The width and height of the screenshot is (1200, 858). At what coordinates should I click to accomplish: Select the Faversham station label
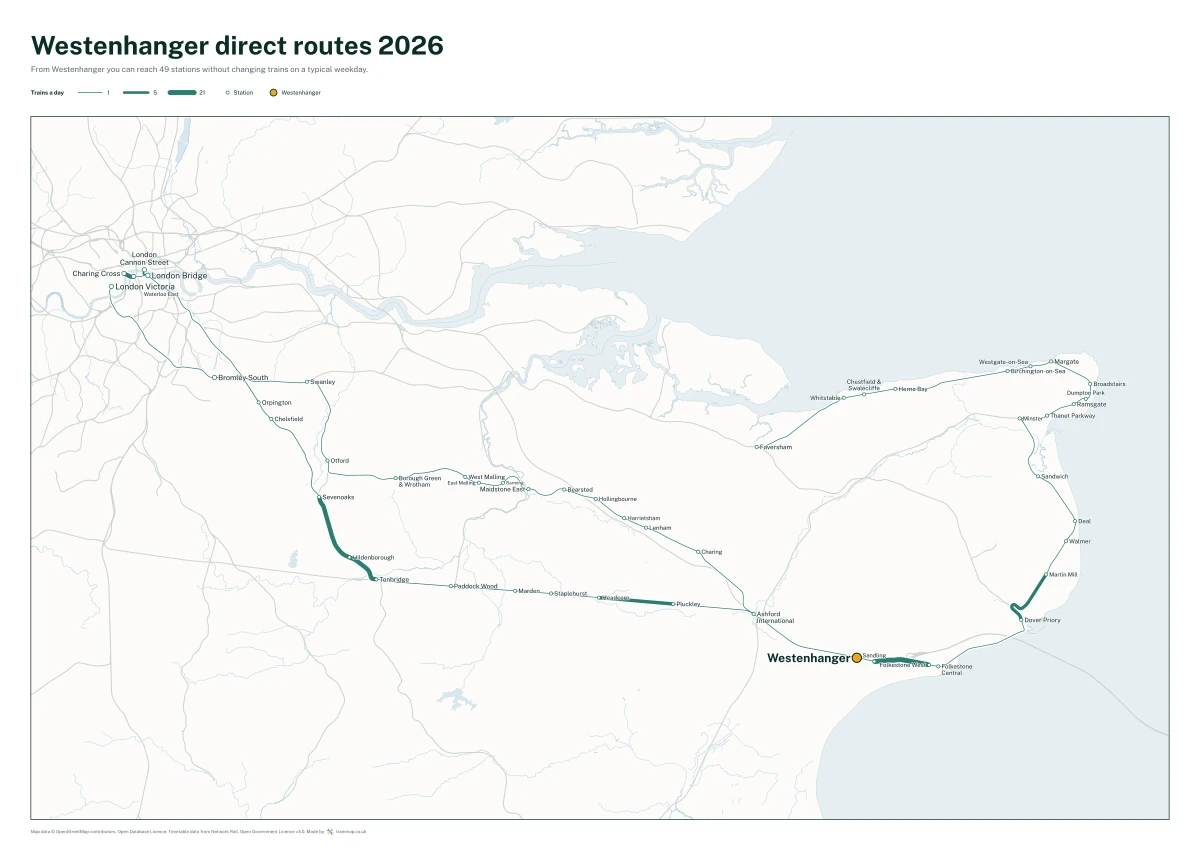tap(776, 447)
